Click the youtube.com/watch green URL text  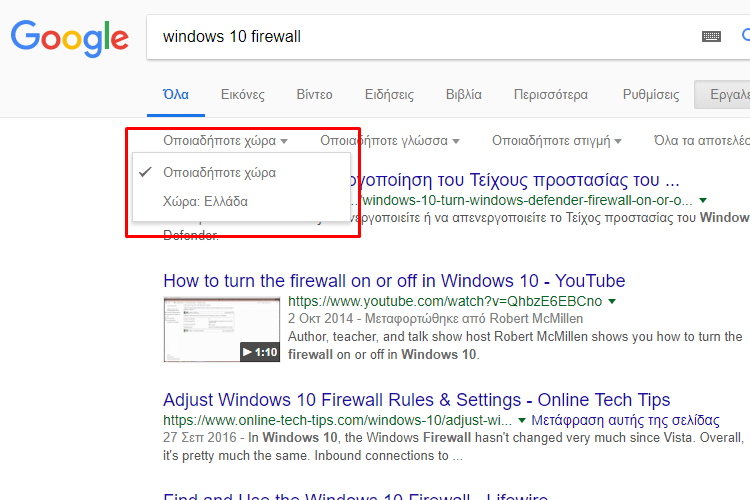tap(445, 301)
